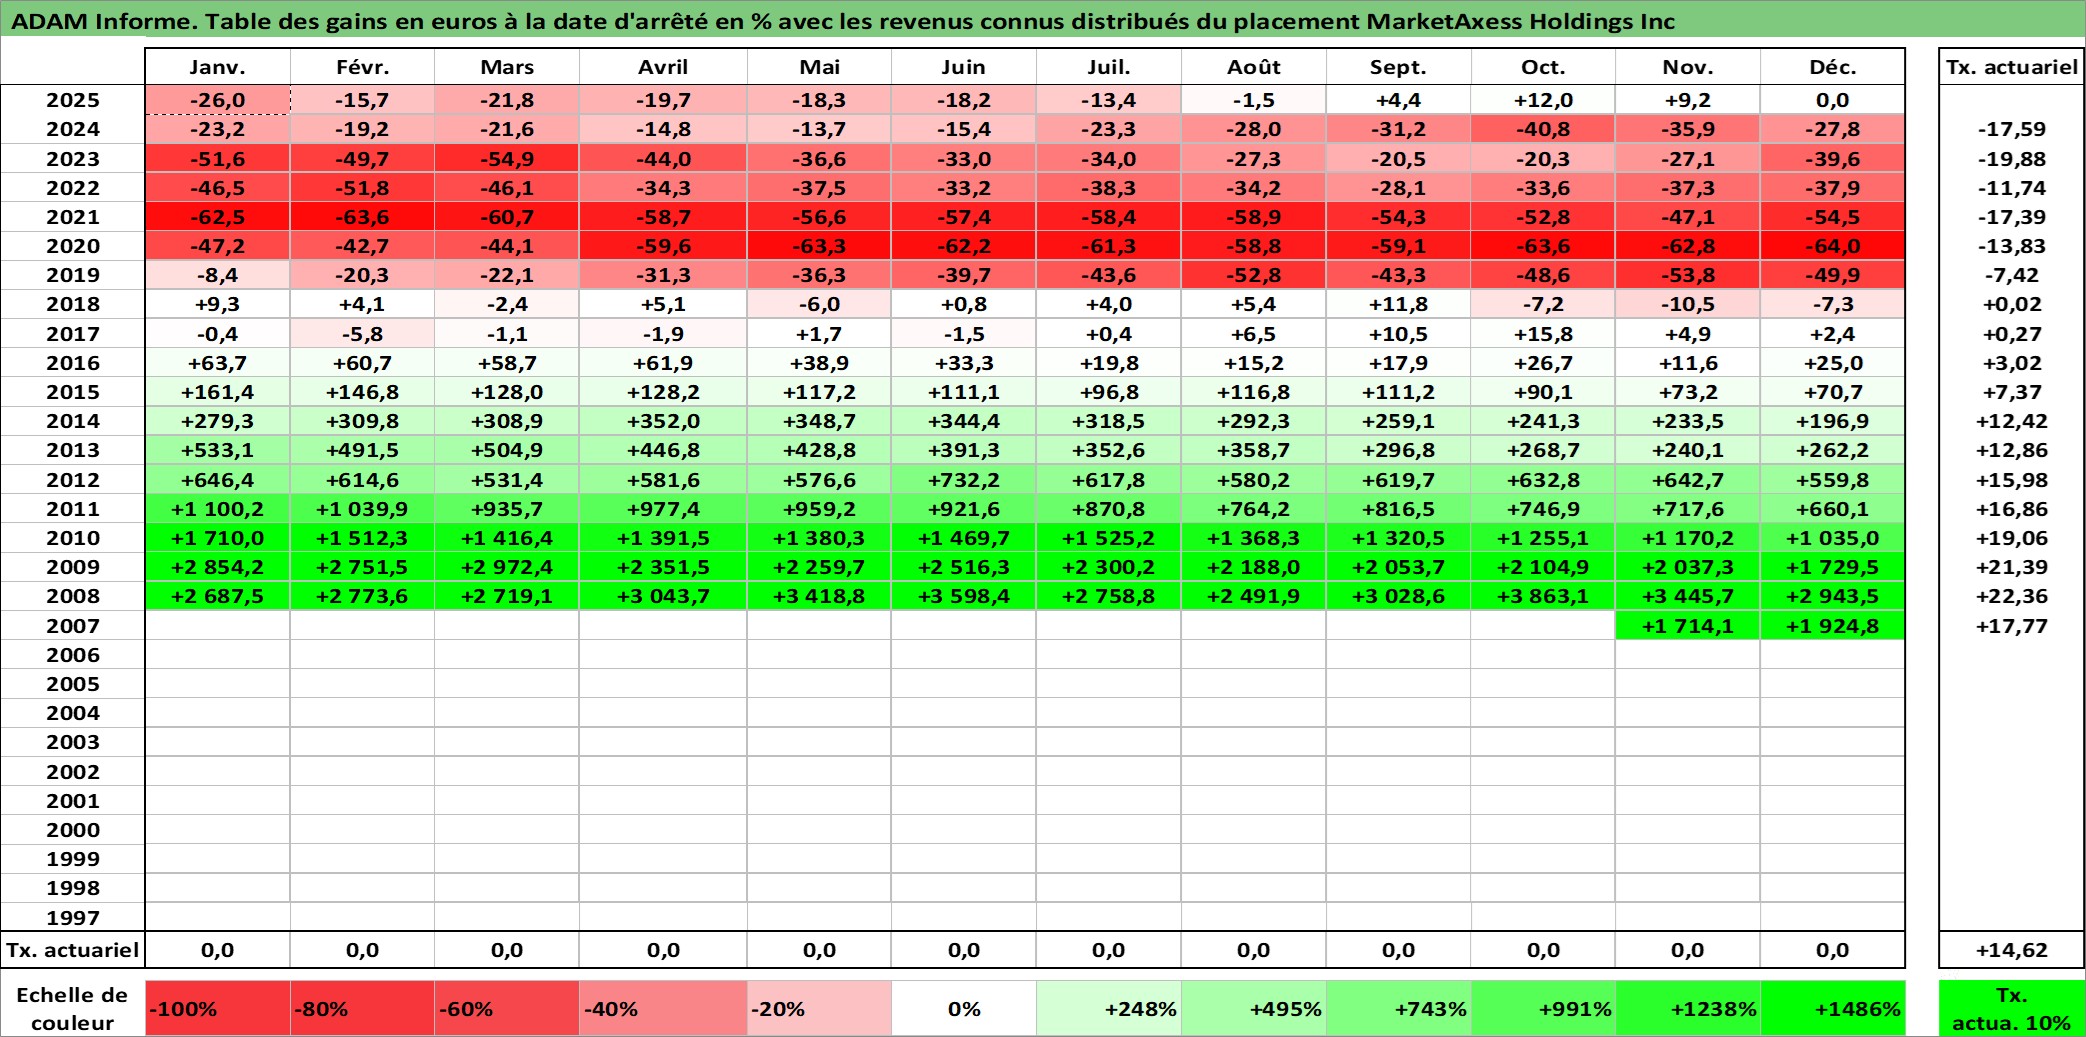The width and height of the screenshot is (2086, 1037).
Task: Click the Echelle de couleur label
Action: point(73,1008)
